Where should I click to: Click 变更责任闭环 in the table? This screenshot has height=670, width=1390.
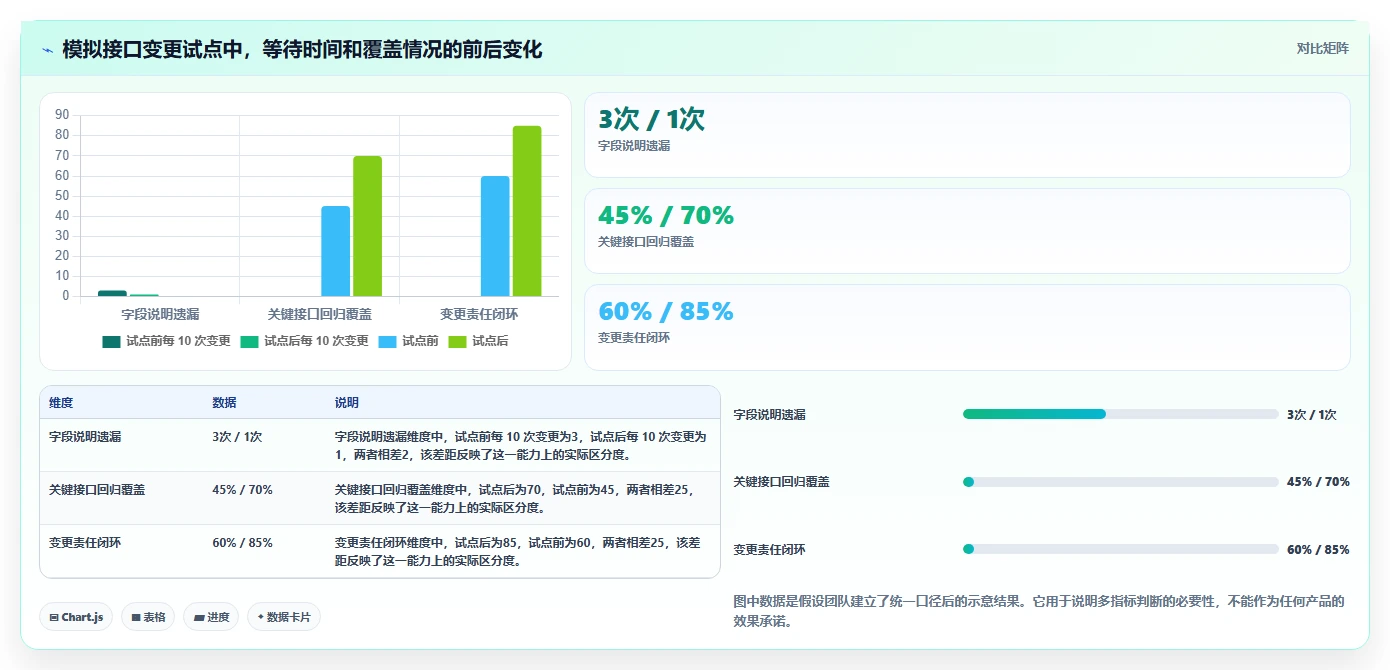tap(85, 543)
